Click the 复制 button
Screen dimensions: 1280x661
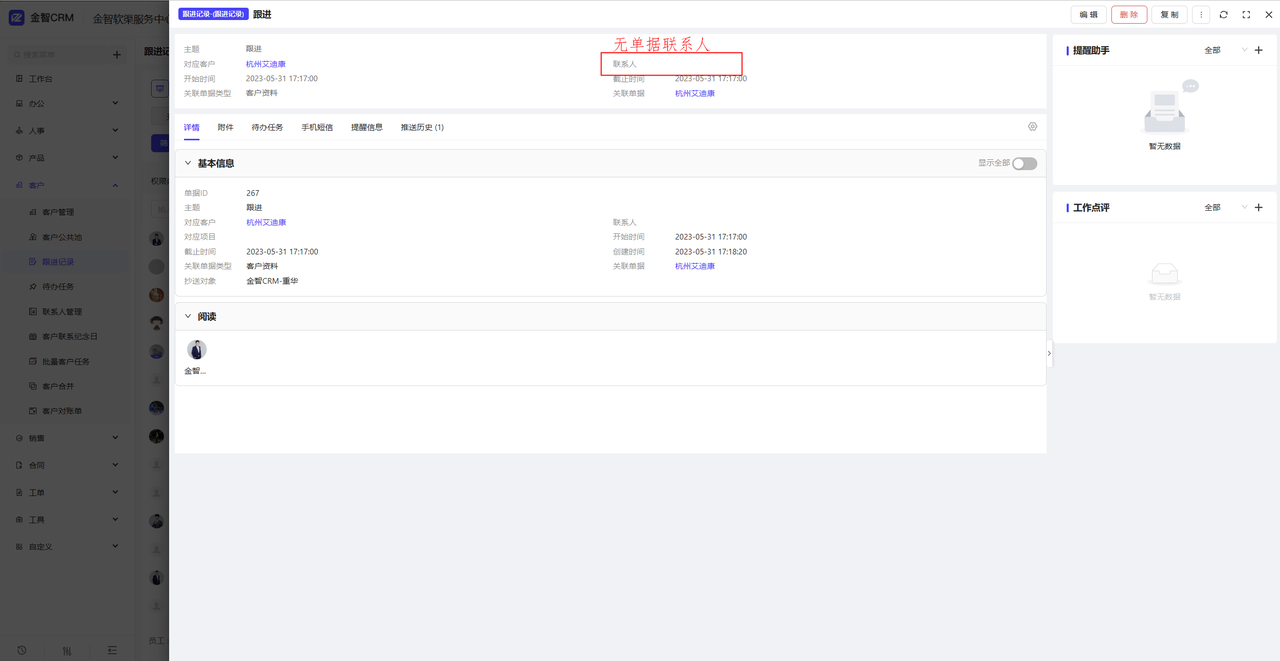tap(1169, 15)
